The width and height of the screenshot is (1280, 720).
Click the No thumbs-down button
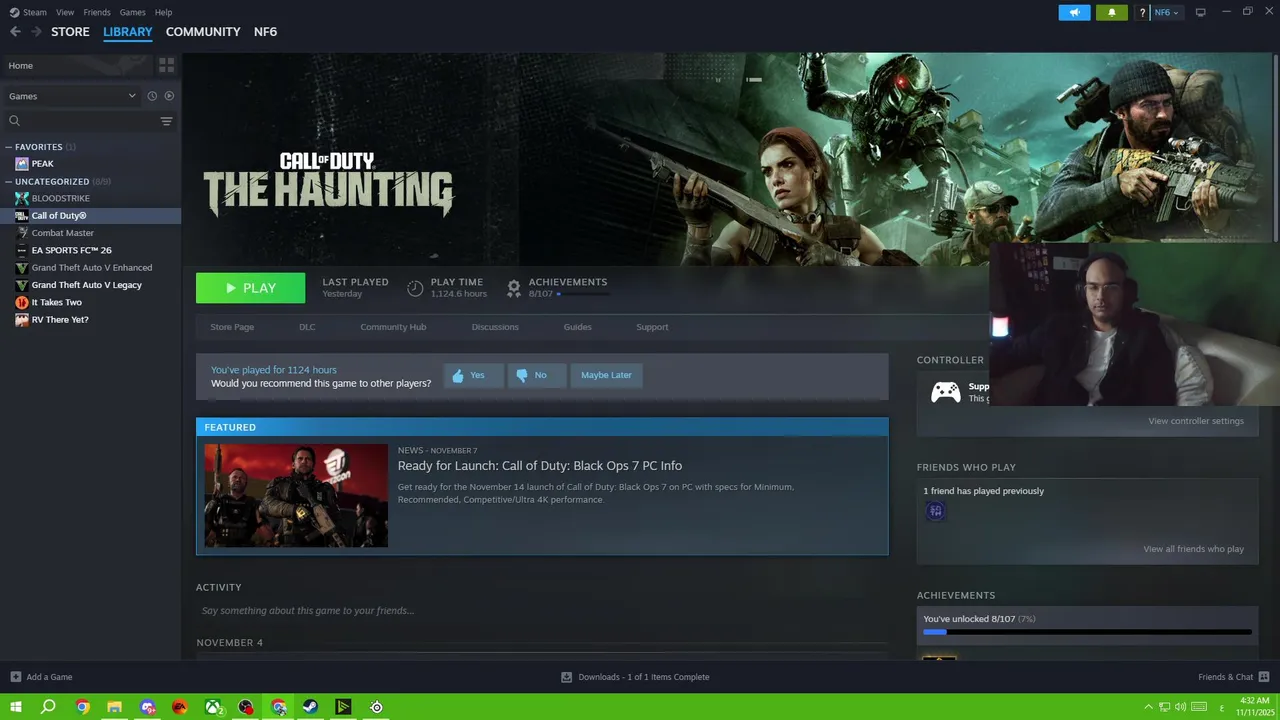536,375
